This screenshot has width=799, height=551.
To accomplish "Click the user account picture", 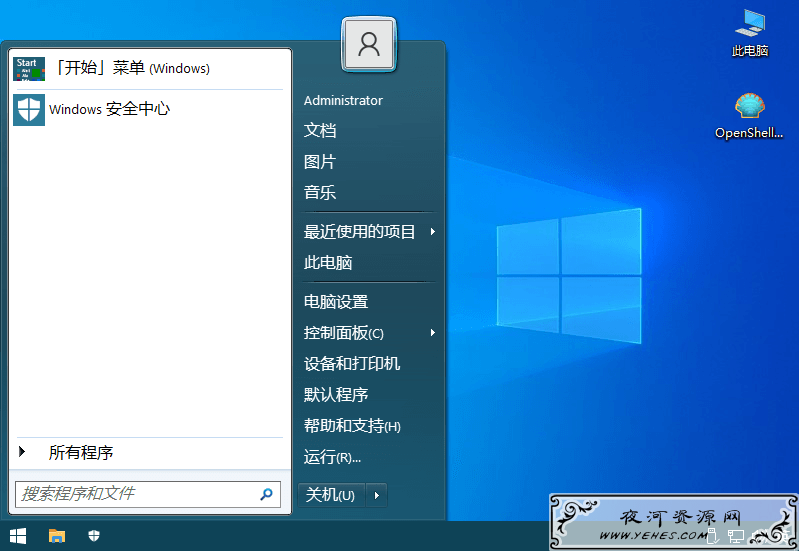I will point(369,44).
